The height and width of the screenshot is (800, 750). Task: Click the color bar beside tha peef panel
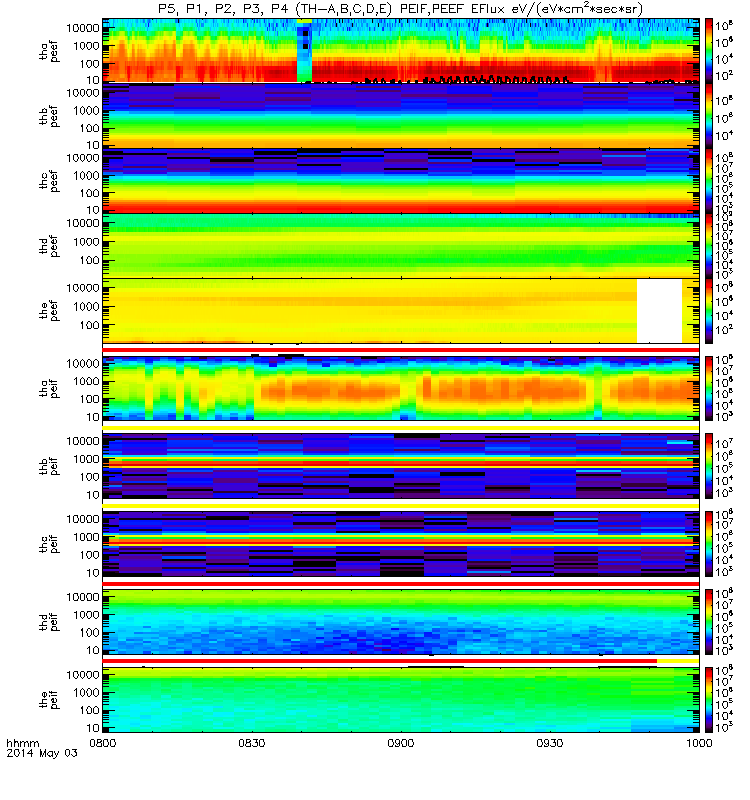point(709,51)
